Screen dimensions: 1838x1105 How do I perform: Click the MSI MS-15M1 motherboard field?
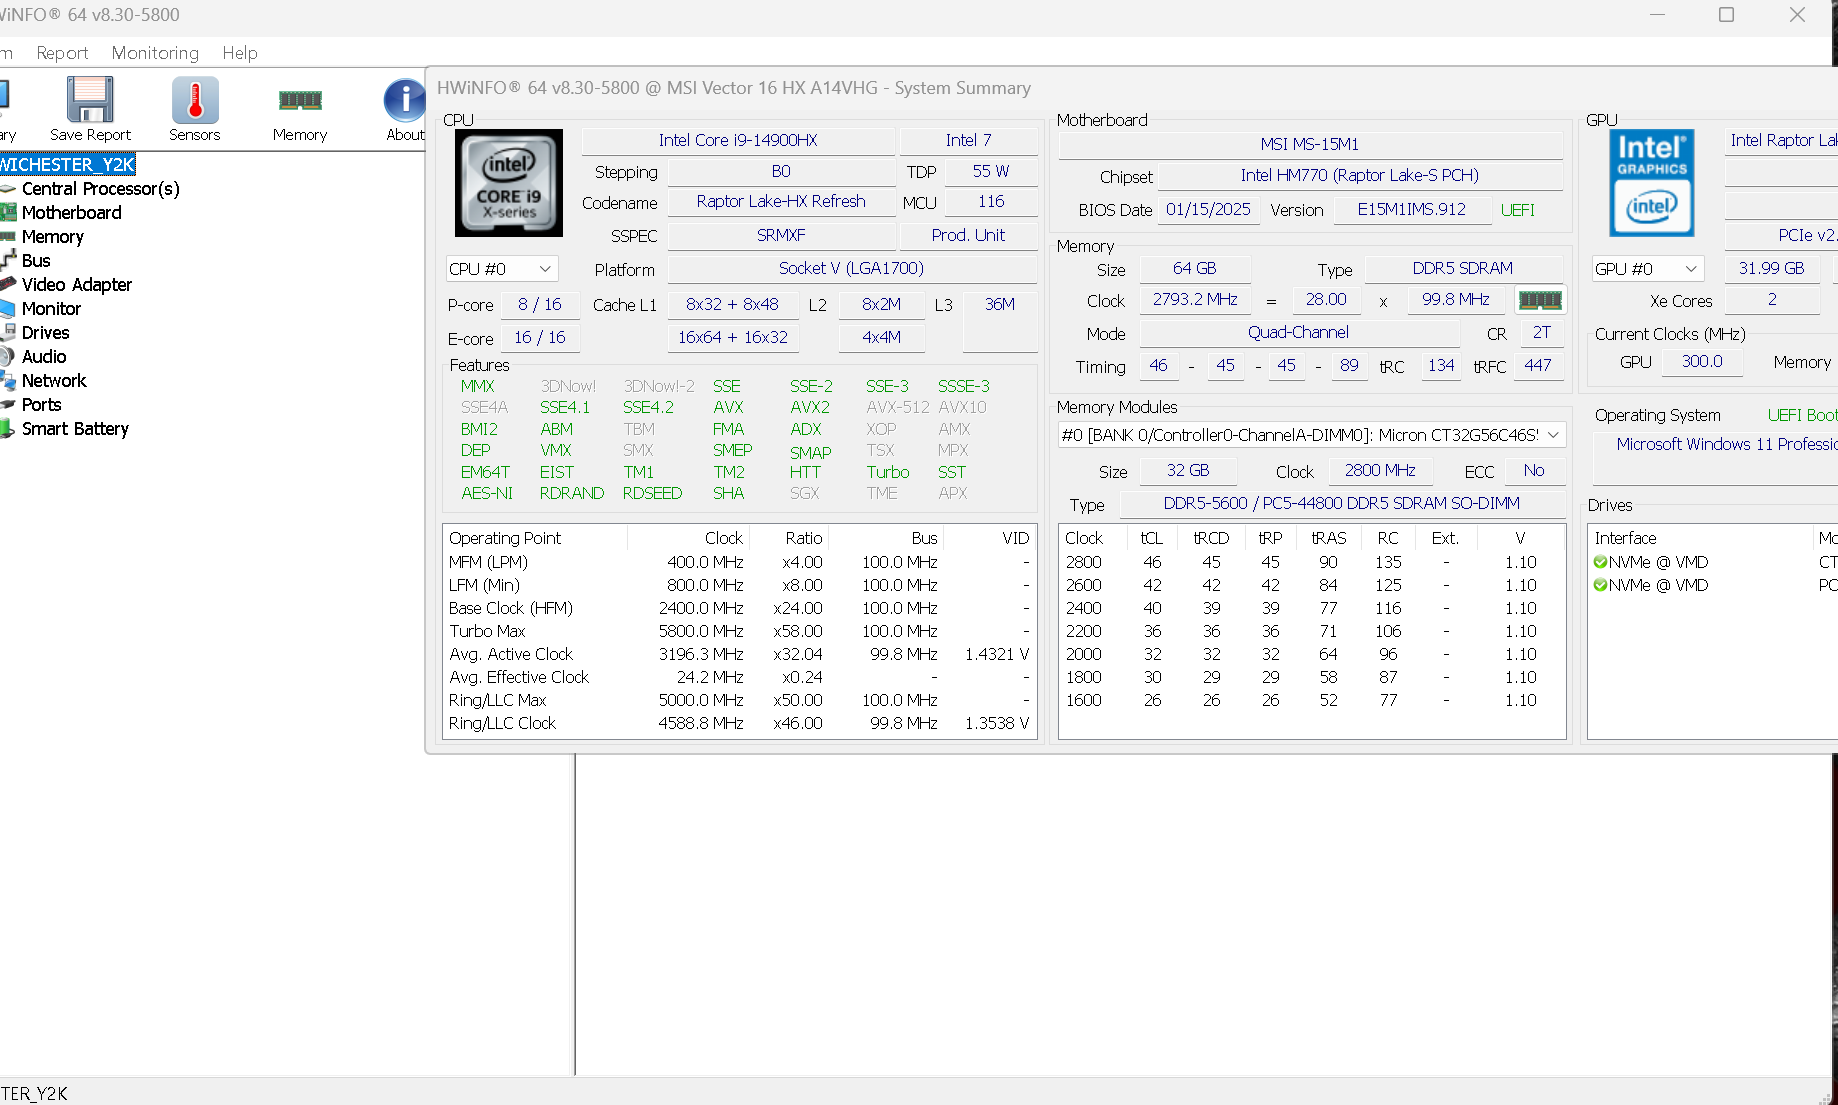1310,144
